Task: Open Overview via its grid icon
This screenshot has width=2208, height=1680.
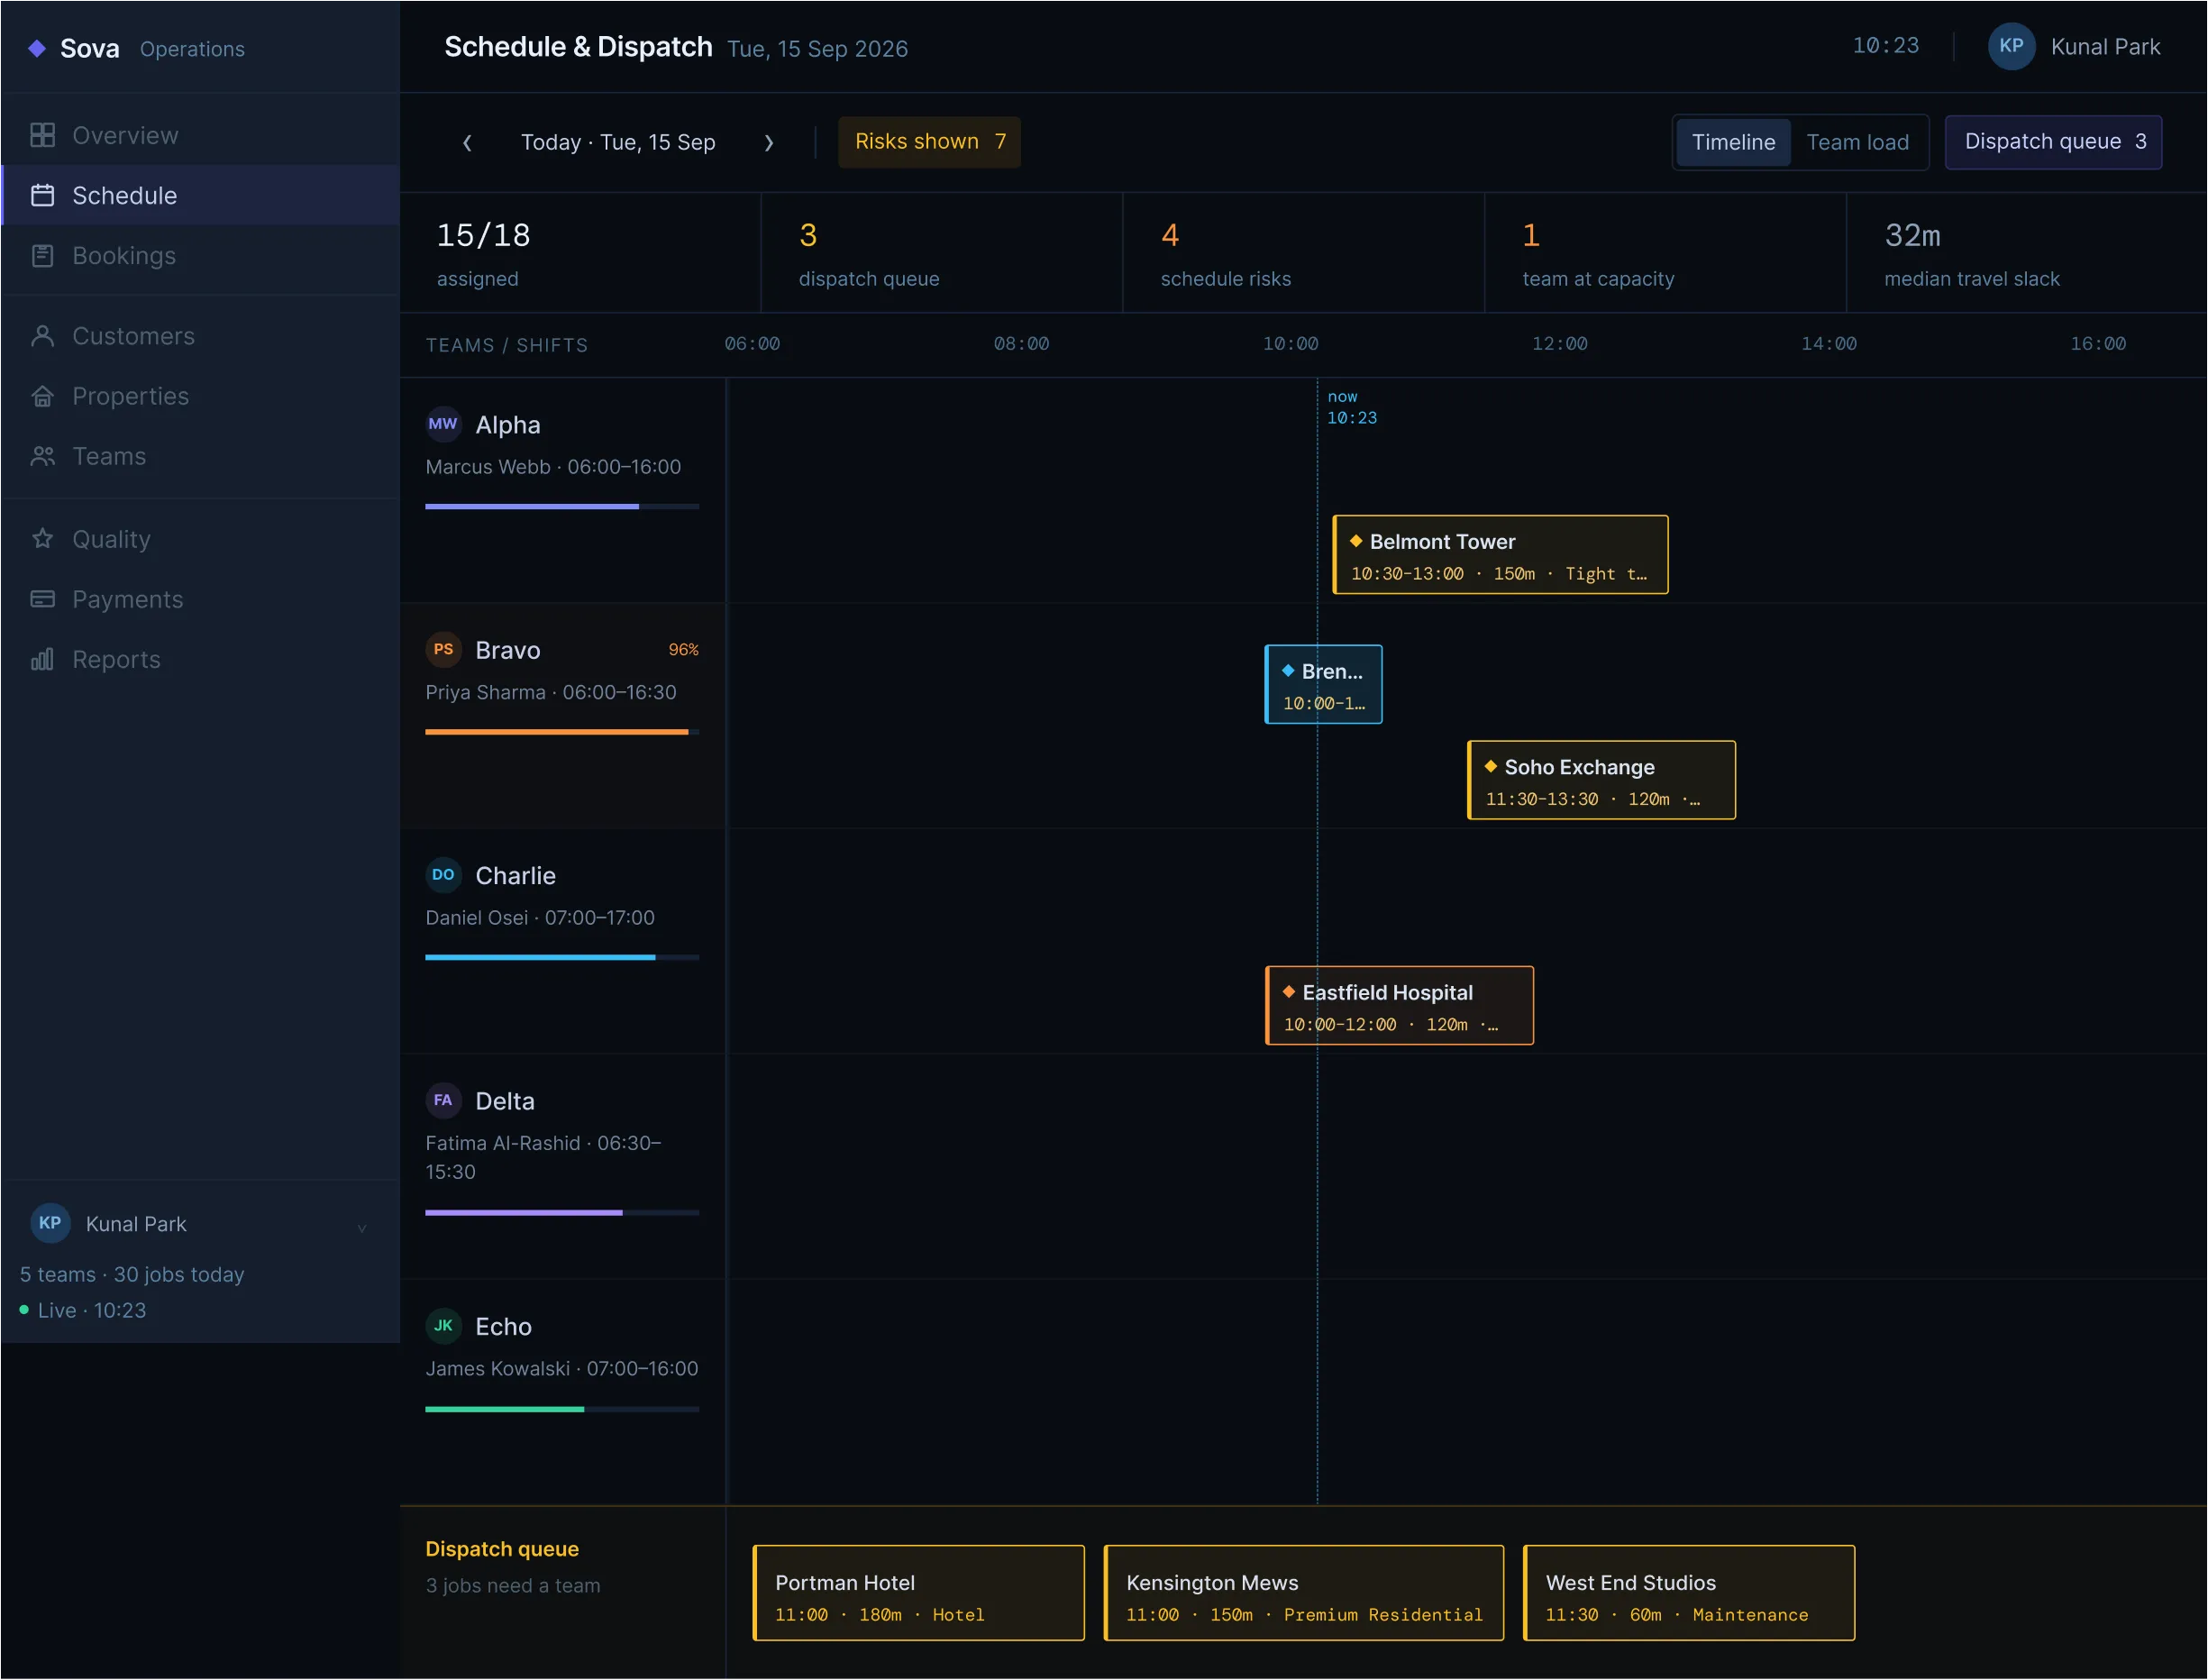Action: point(42,135)
